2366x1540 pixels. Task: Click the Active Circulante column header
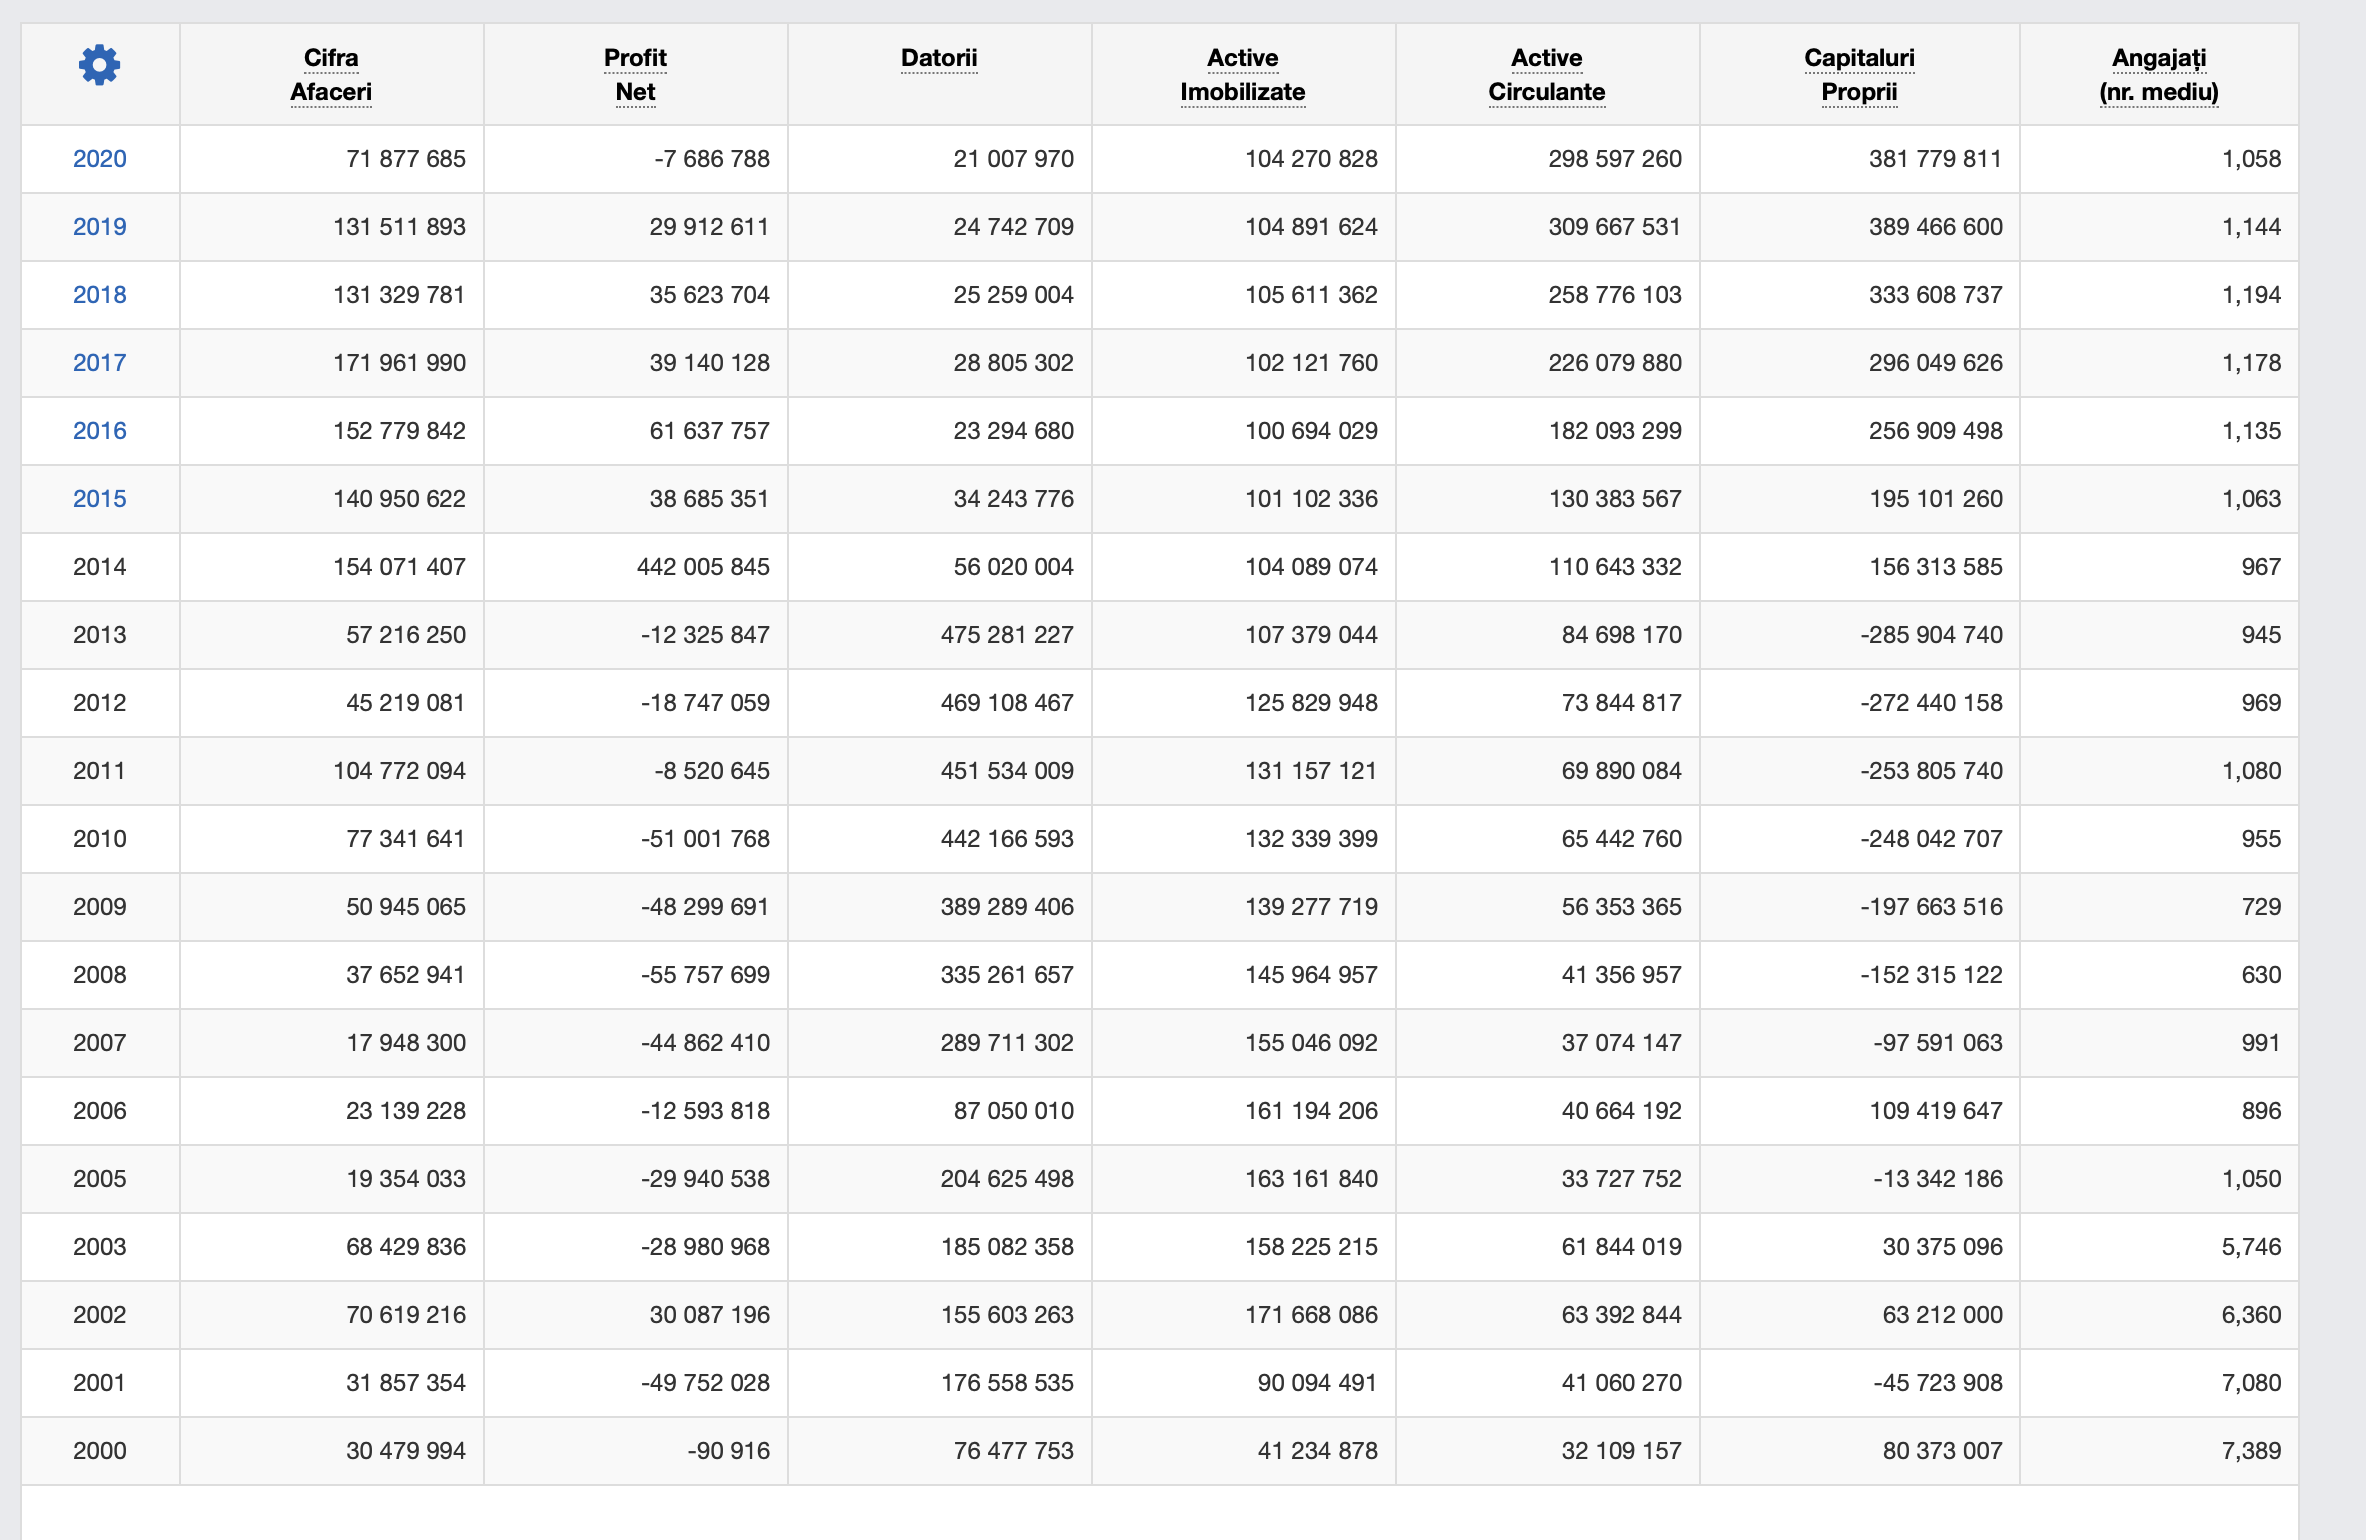pos(1546,75)
